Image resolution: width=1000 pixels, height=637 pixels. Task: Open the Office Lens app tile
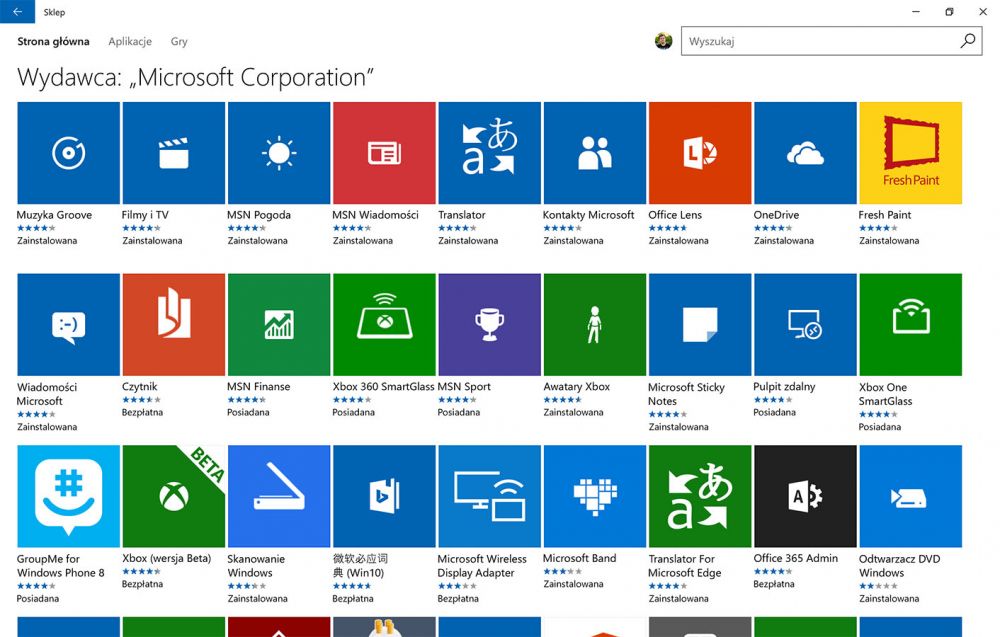[700, 153]
